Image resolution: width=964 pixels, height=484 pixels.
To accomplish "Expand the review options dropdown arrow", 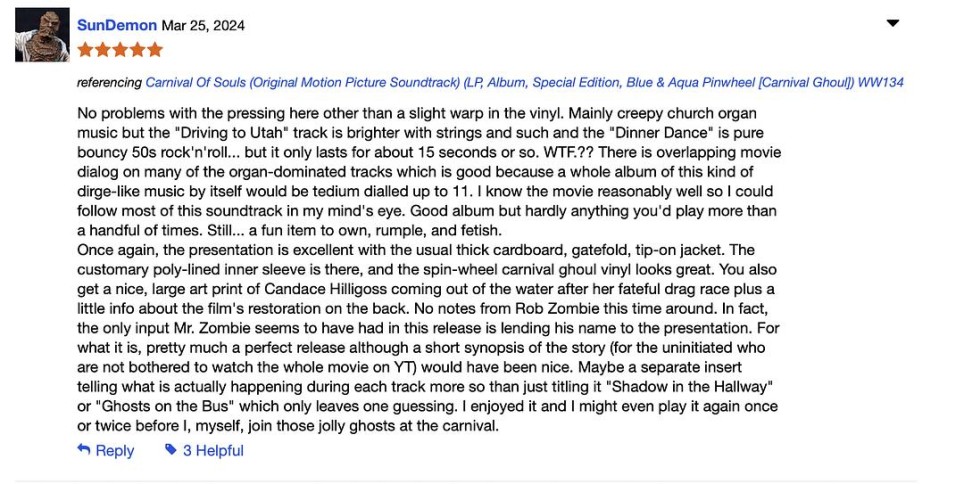I will coord(893,23).
